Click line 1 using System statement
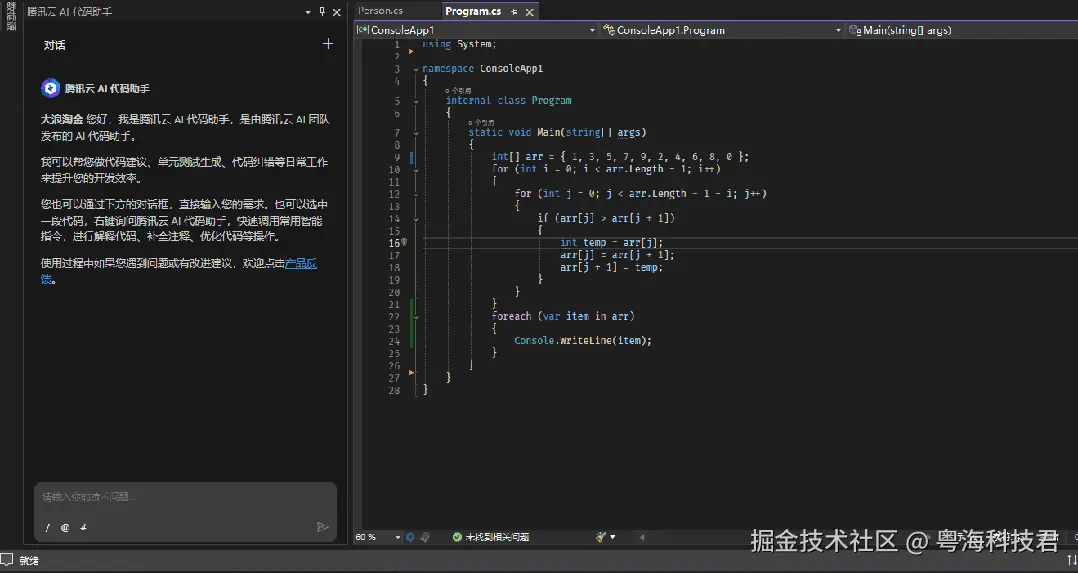Image resolution: width=1078 pixels, height=573 pixels. point(459,44)
